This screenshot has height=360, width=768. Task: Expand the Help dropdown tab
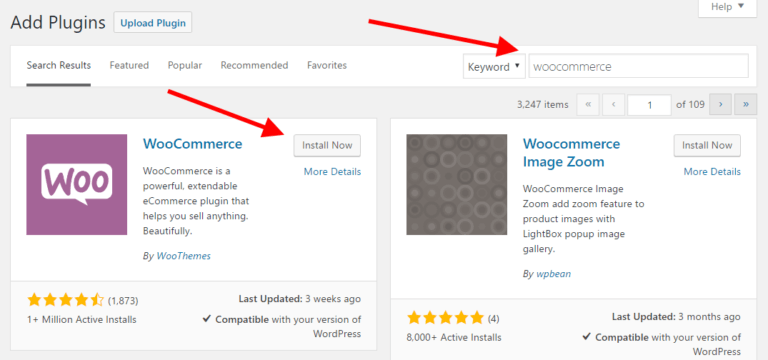727,8
